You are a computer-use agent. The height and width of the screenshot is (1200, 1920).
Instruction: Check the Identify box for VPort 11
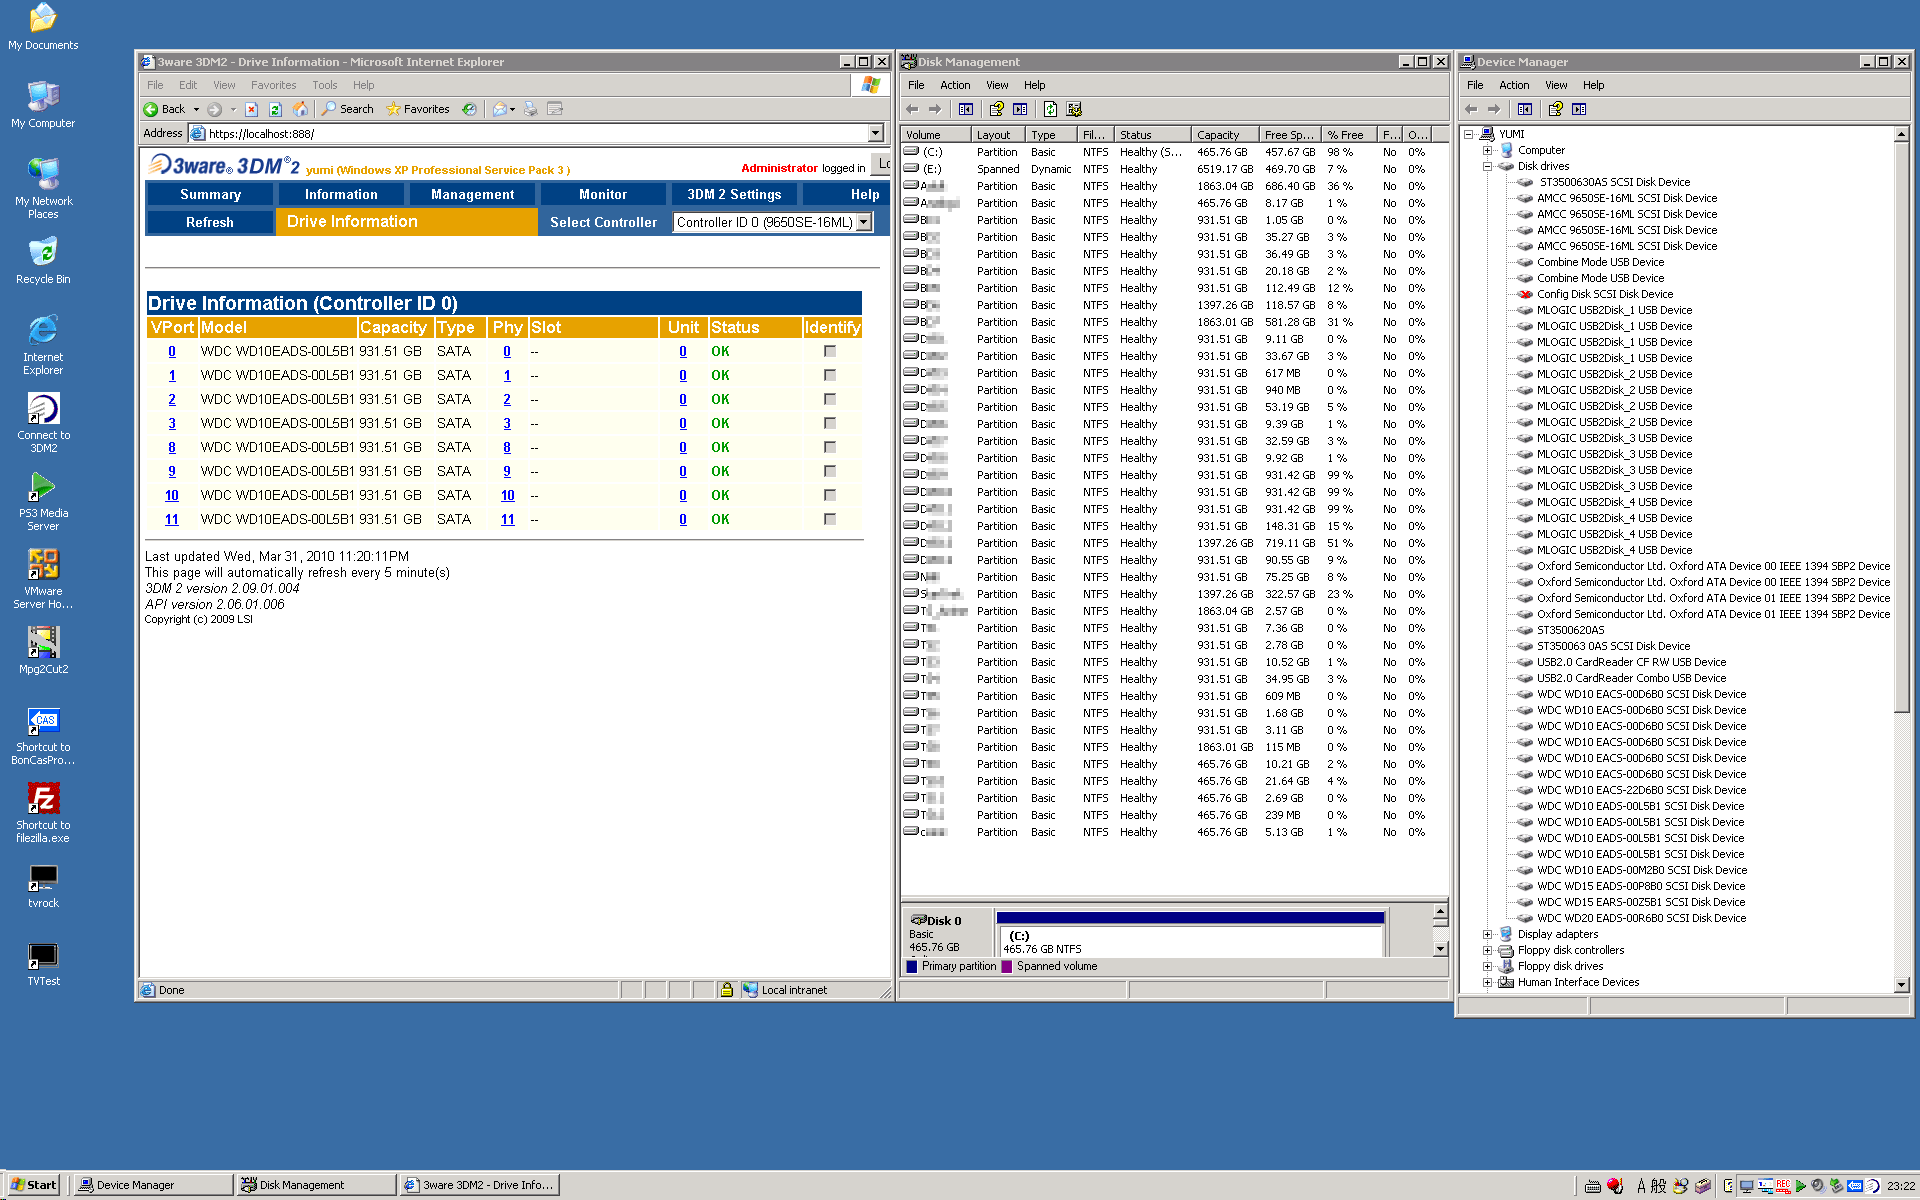830,519
